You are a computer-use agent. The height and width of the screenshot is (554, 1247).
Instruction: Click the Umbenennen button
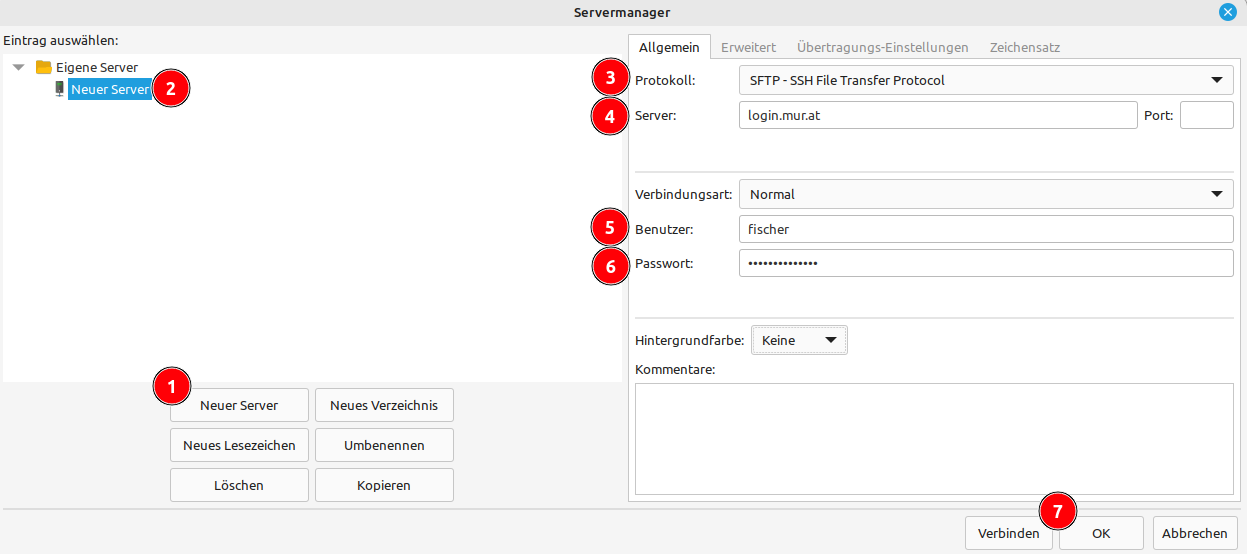pos(384,445)
